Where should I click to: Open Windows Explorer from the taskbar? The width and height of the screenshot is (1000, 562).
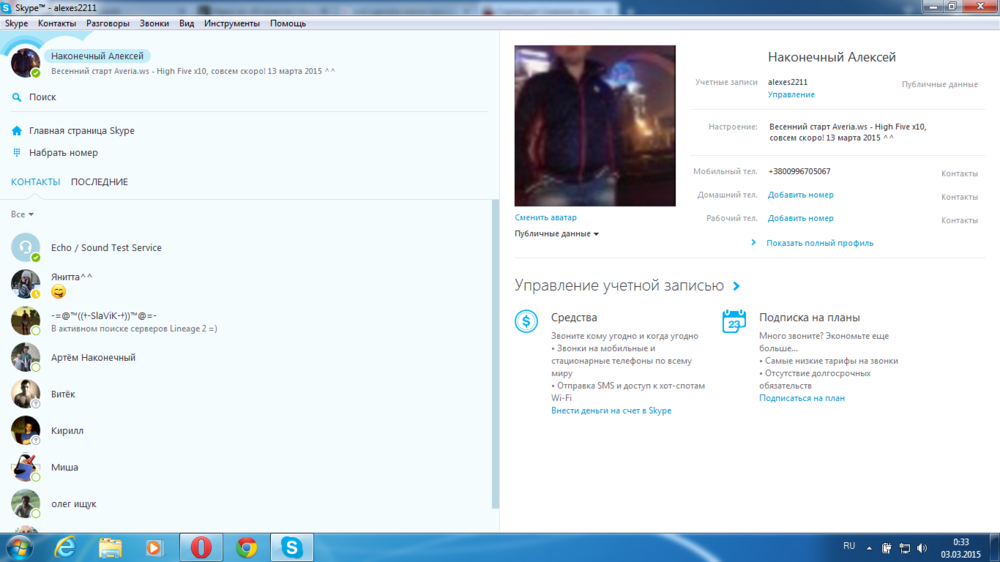pos(110,547)
